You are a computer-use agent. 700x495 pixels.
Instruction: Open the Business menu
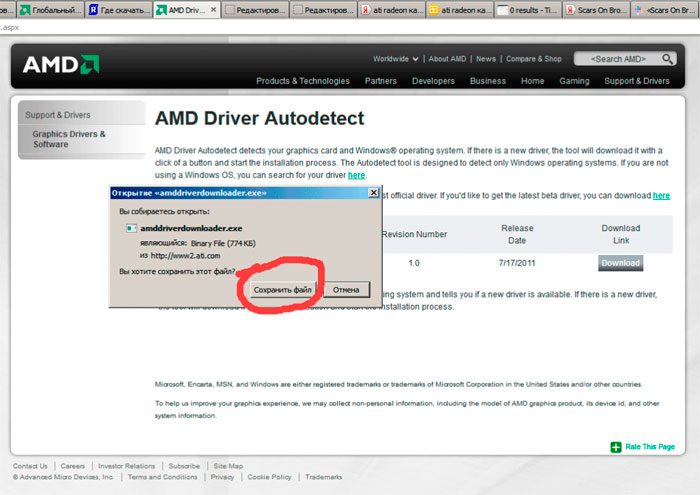488,81
